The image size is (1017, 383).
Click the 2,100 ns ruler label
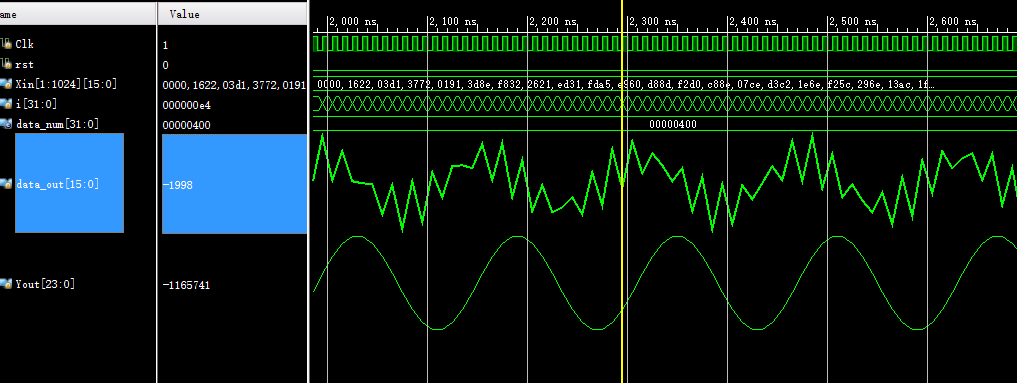pyautogui.click(x=453, y=21)
